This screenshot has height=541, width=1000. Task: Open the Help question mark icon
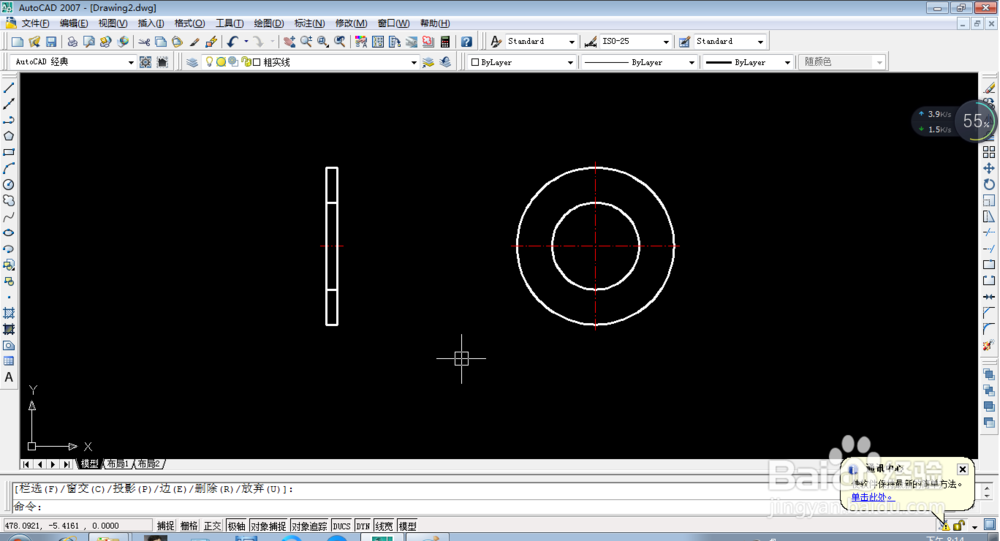(467, 41)
